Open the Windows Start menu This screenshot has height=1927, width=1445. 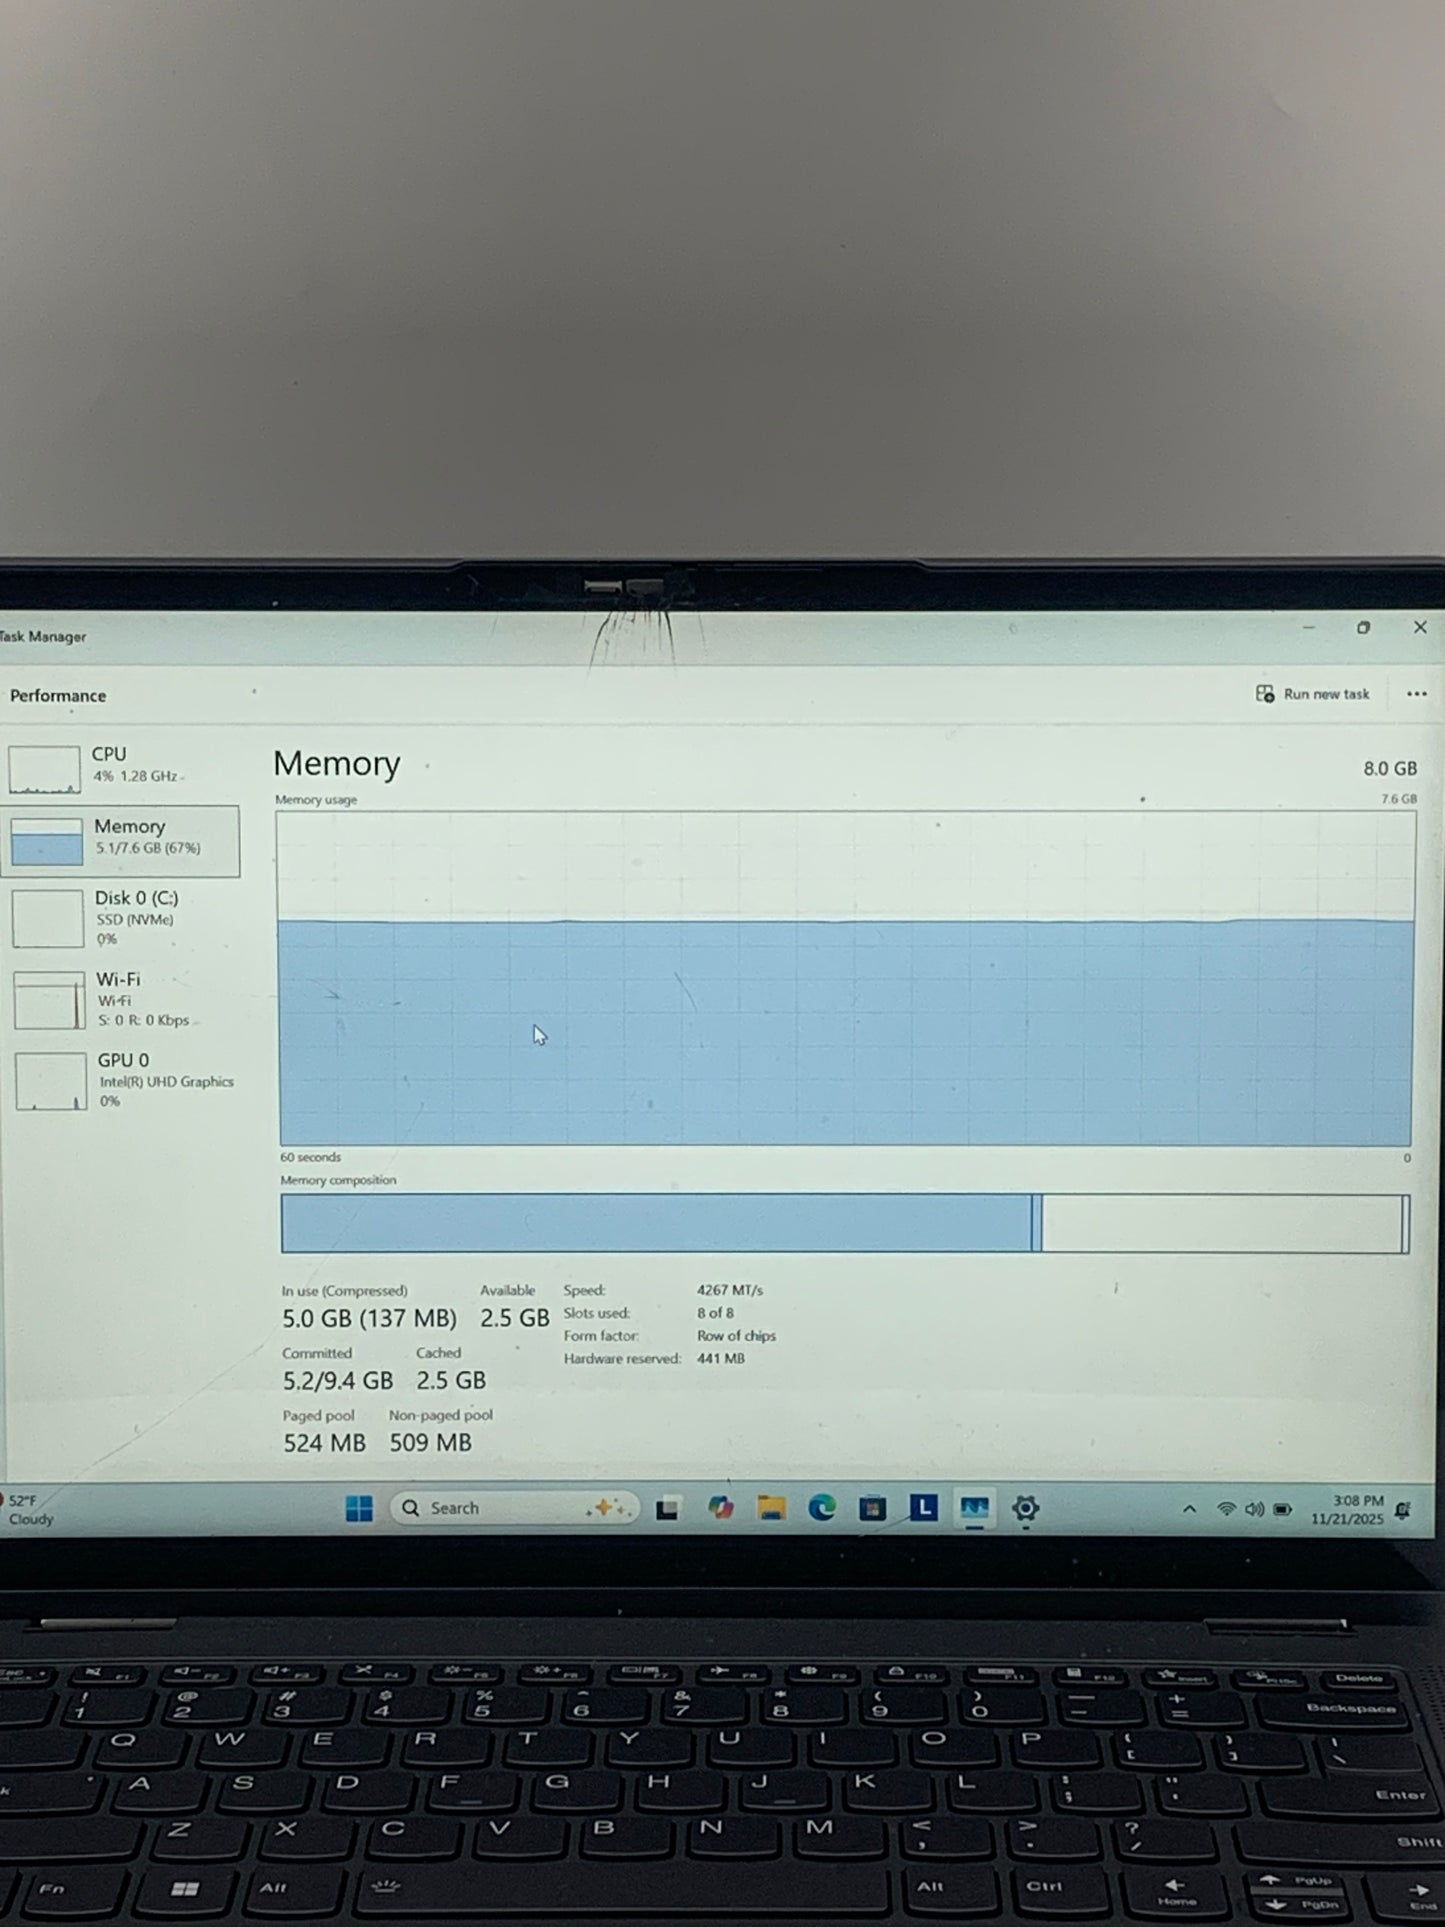(x=359, y=1508)
